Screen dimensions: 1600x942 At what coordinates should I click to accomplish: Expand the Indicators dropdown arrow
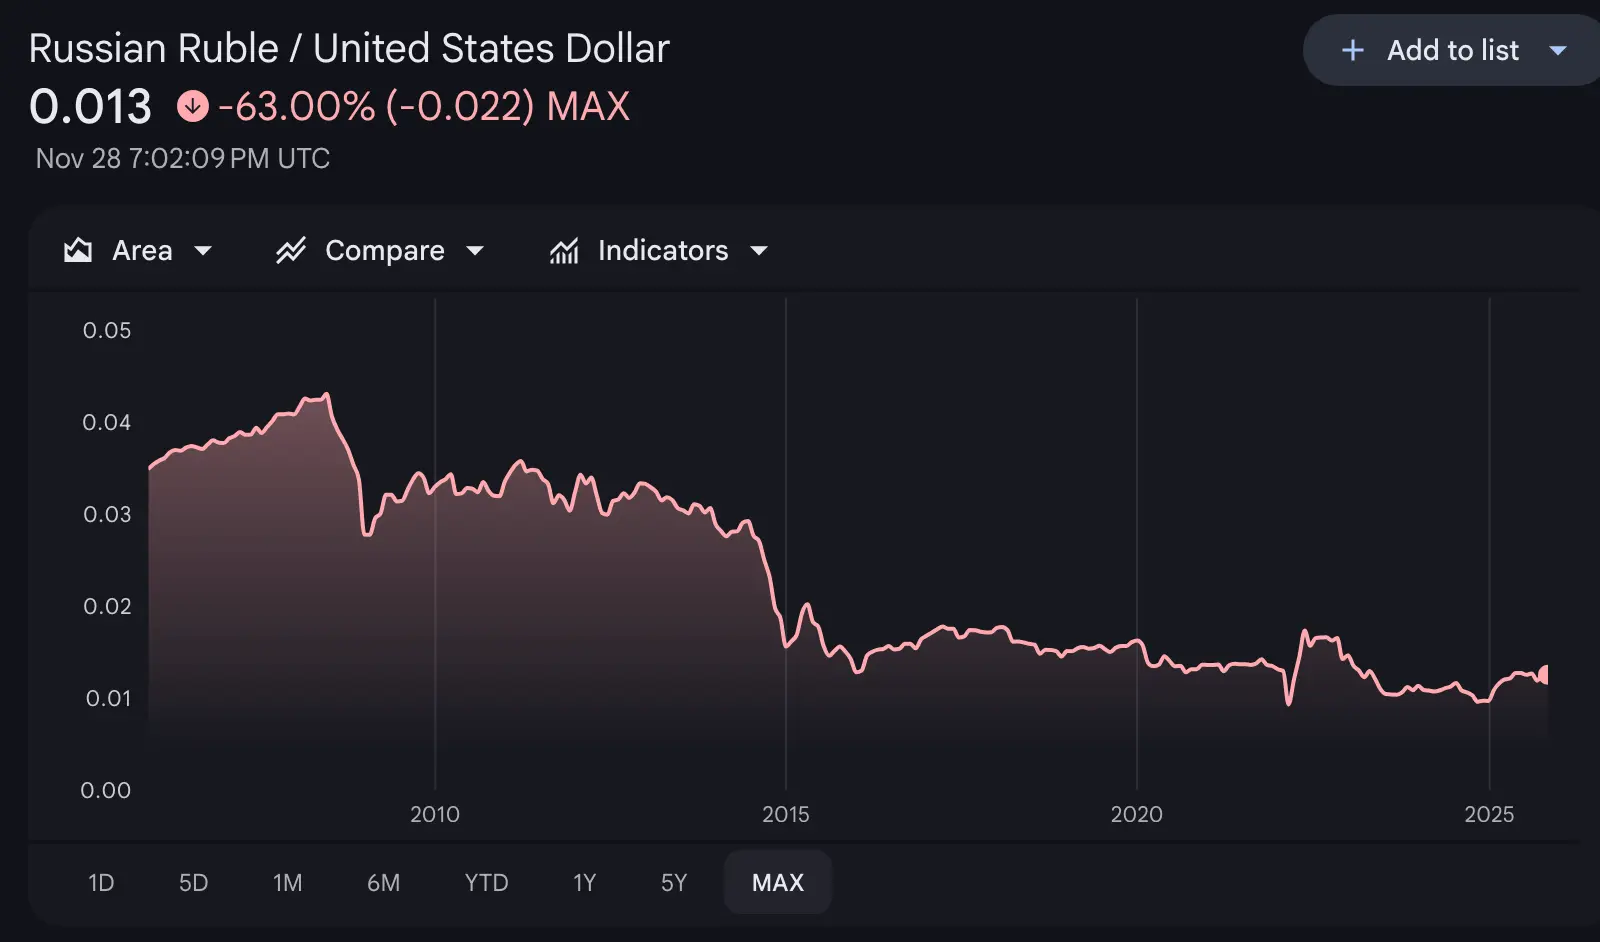coord(759,250)
